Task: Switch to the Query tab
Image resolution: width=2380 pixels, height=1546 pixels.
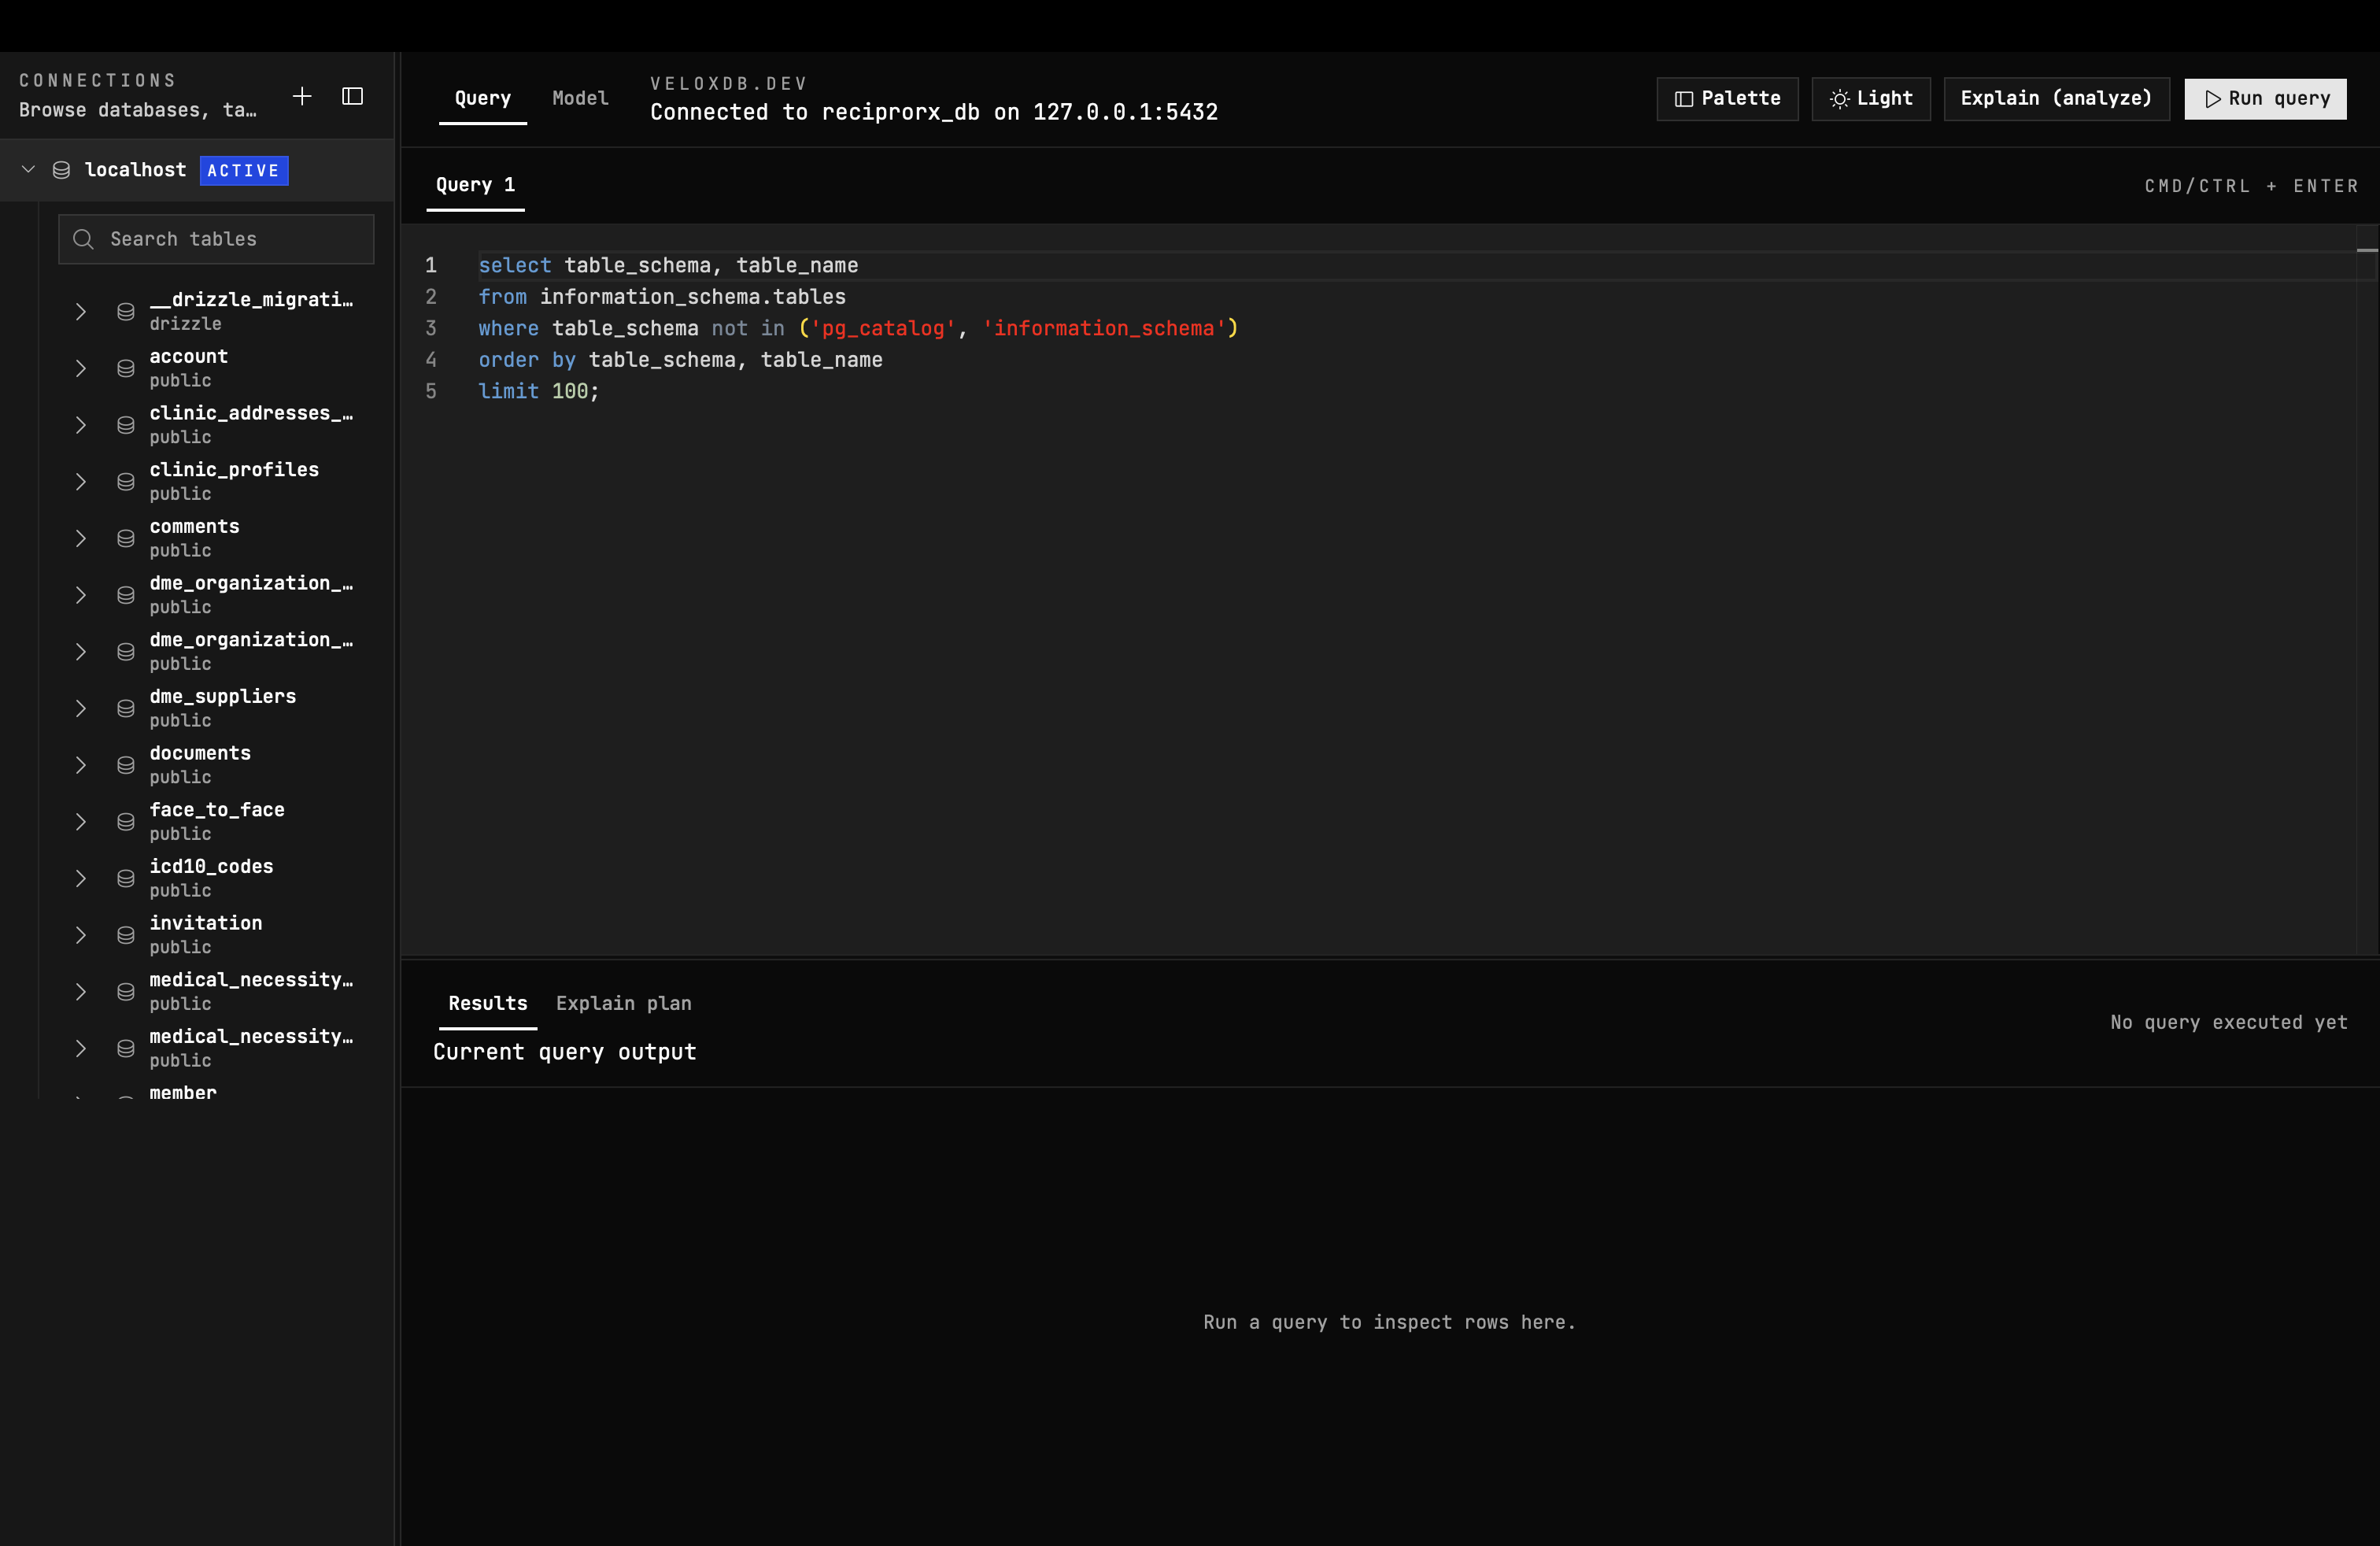Action: 483,98
